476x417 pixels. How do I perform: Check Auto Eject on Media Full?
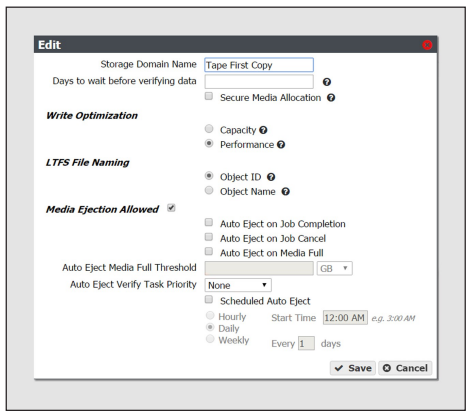[x=209, y=251]
